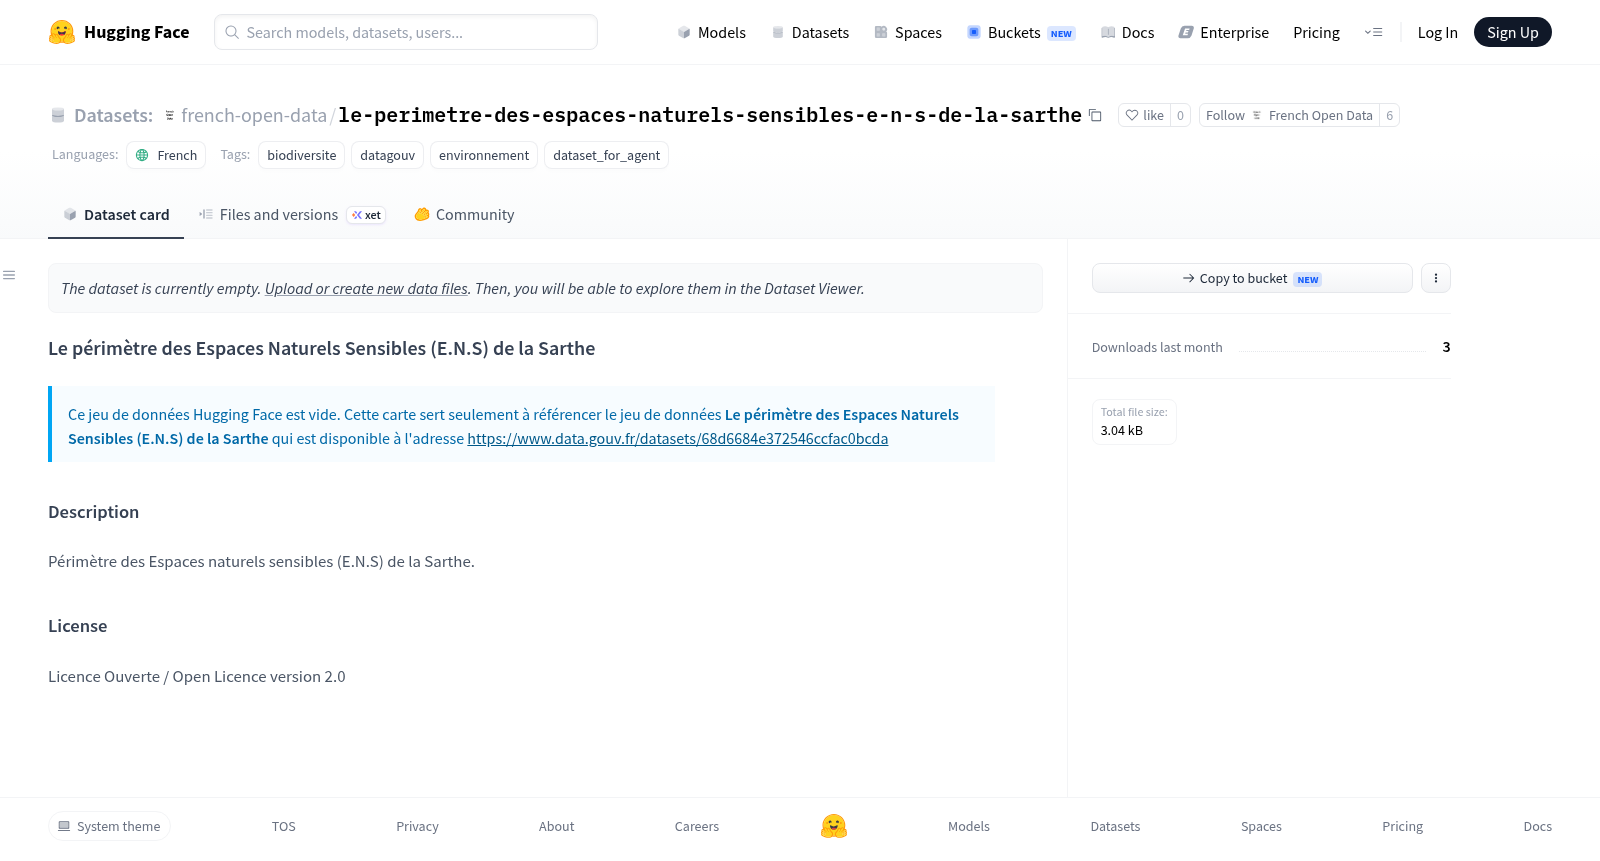
Task: Open Buckets in the top navigation
Action: [x=1021, y=32]
